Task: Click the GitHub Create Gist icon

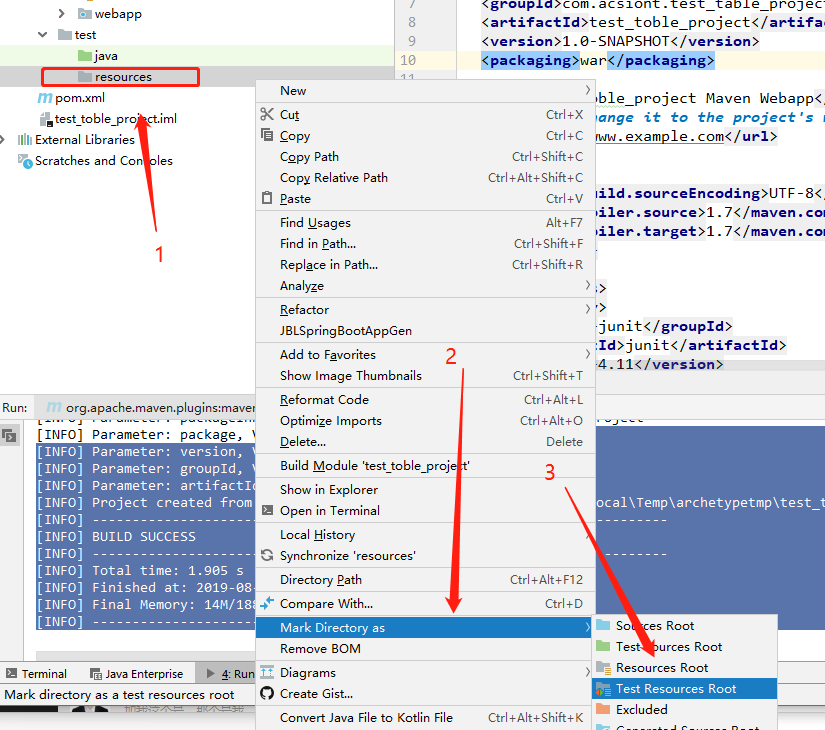Action: pos(267,693)
